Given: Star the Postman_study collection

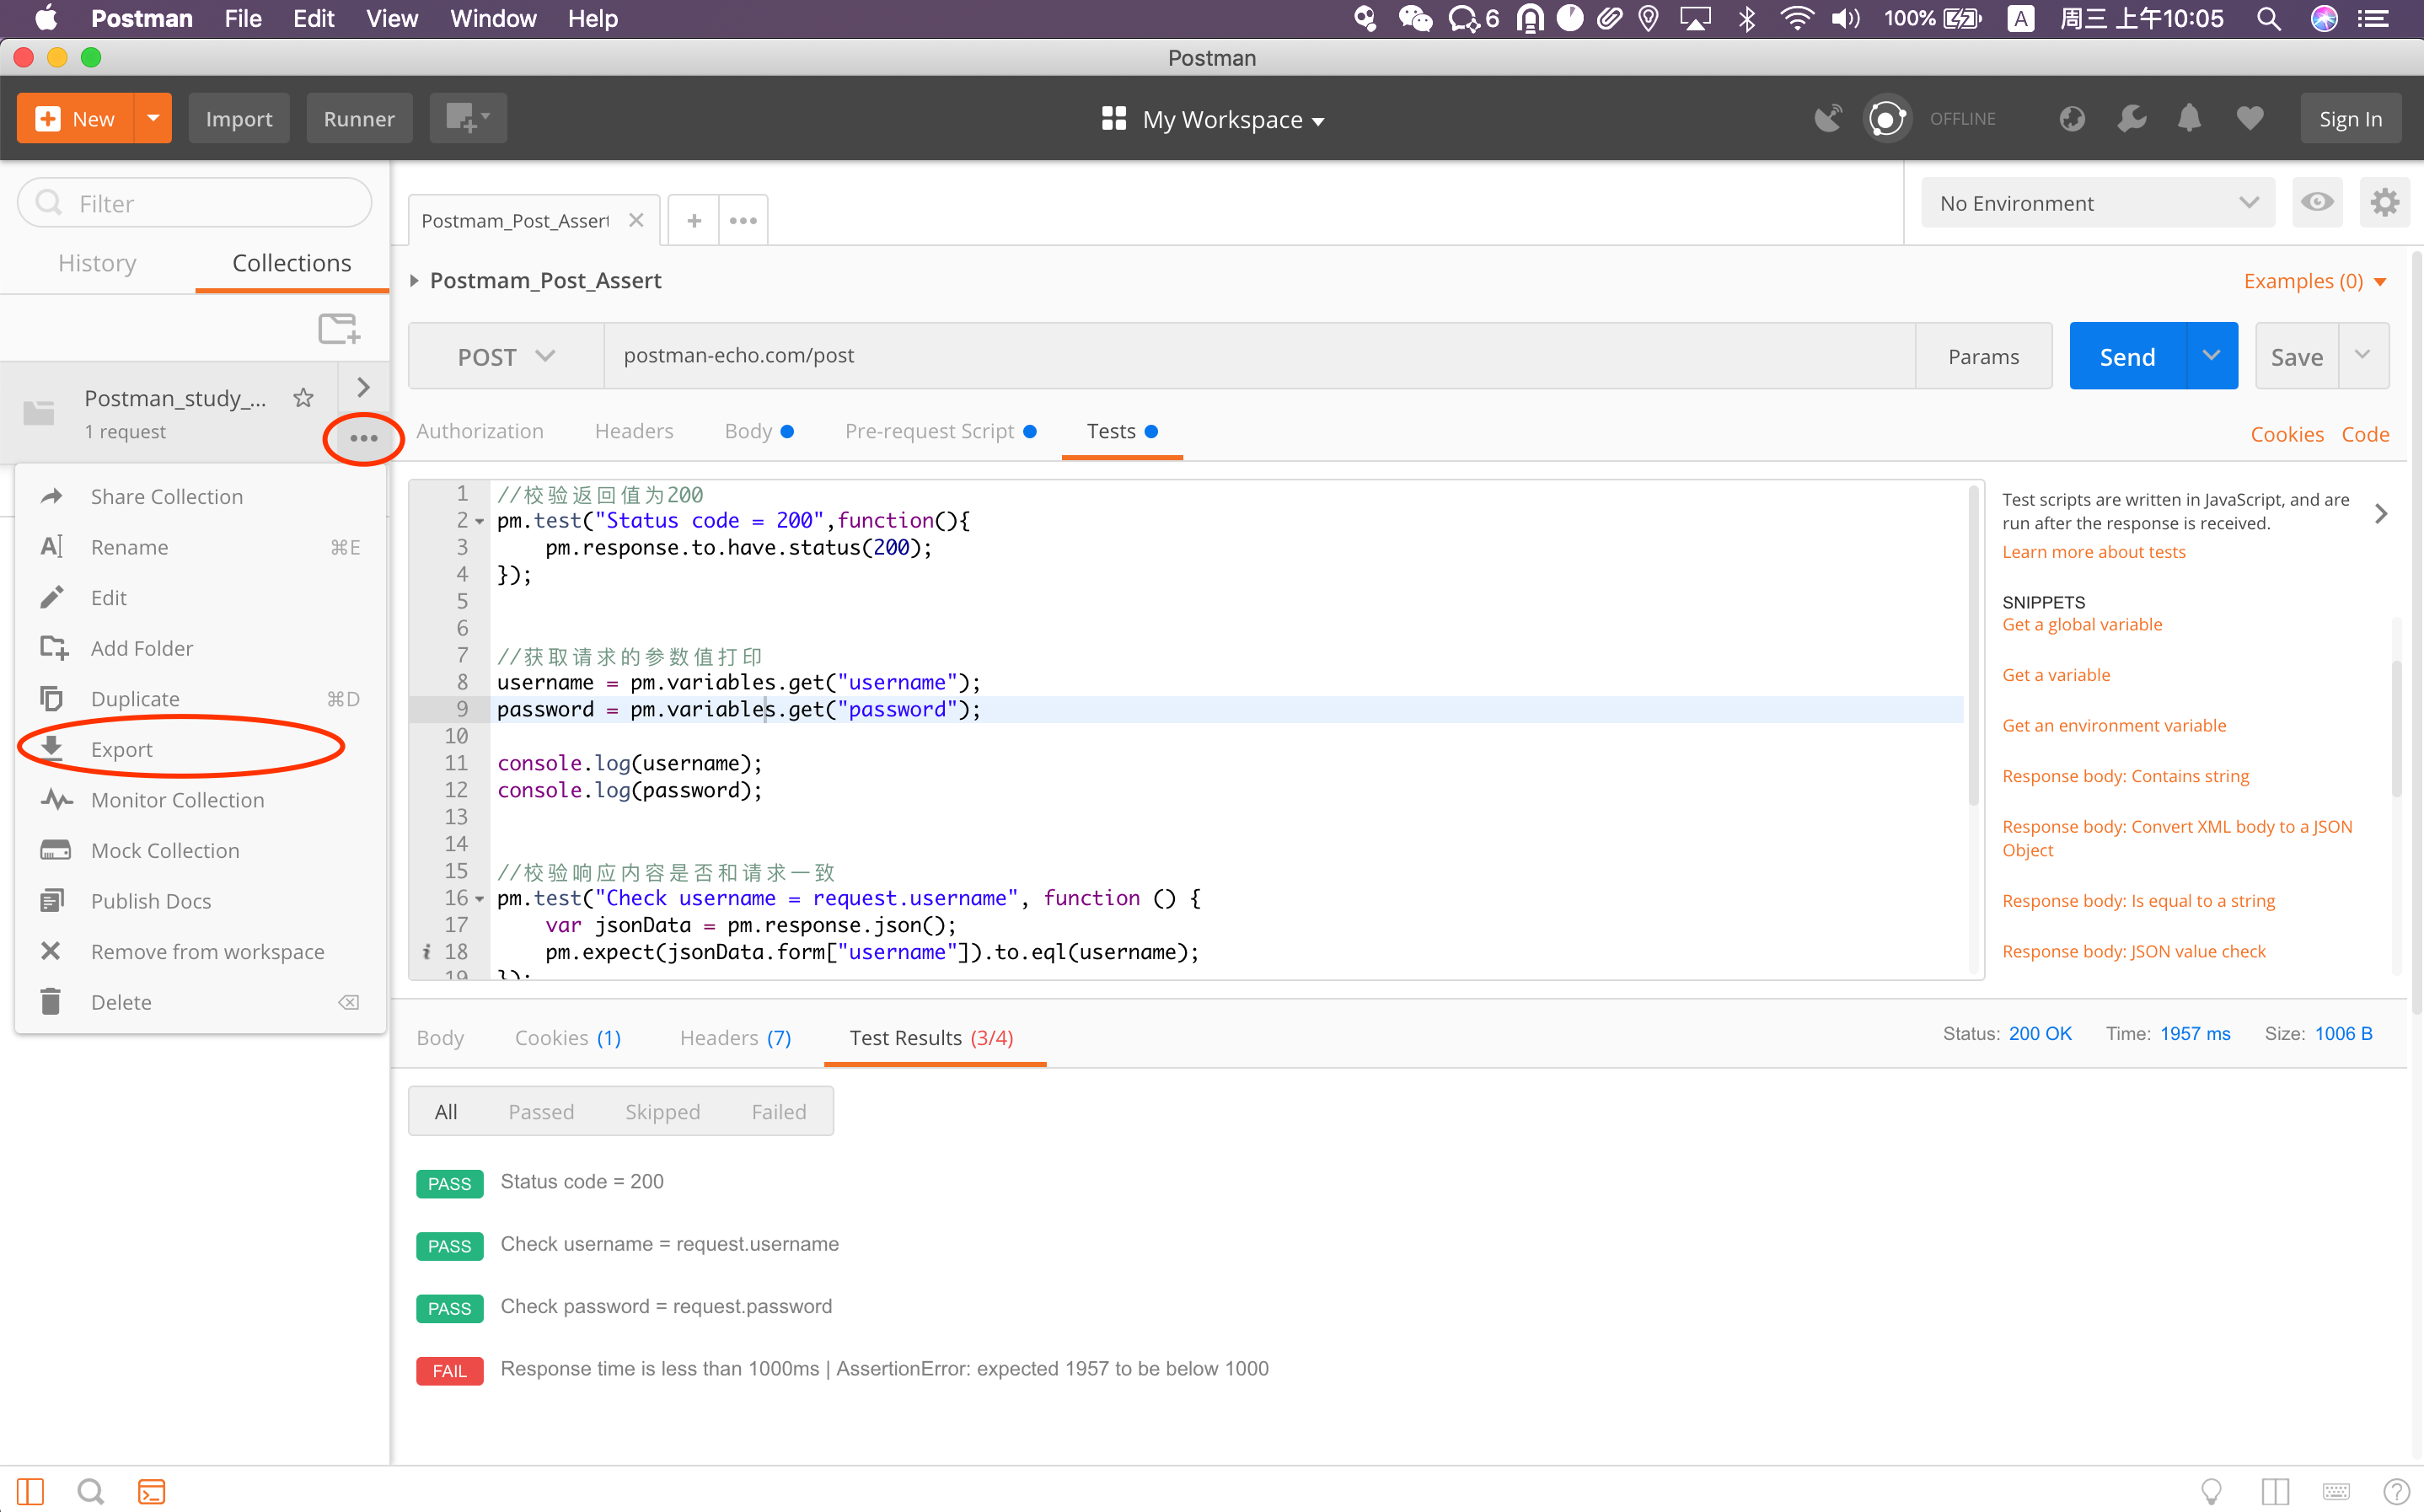Looking at the screenshot, I should 303,398.
